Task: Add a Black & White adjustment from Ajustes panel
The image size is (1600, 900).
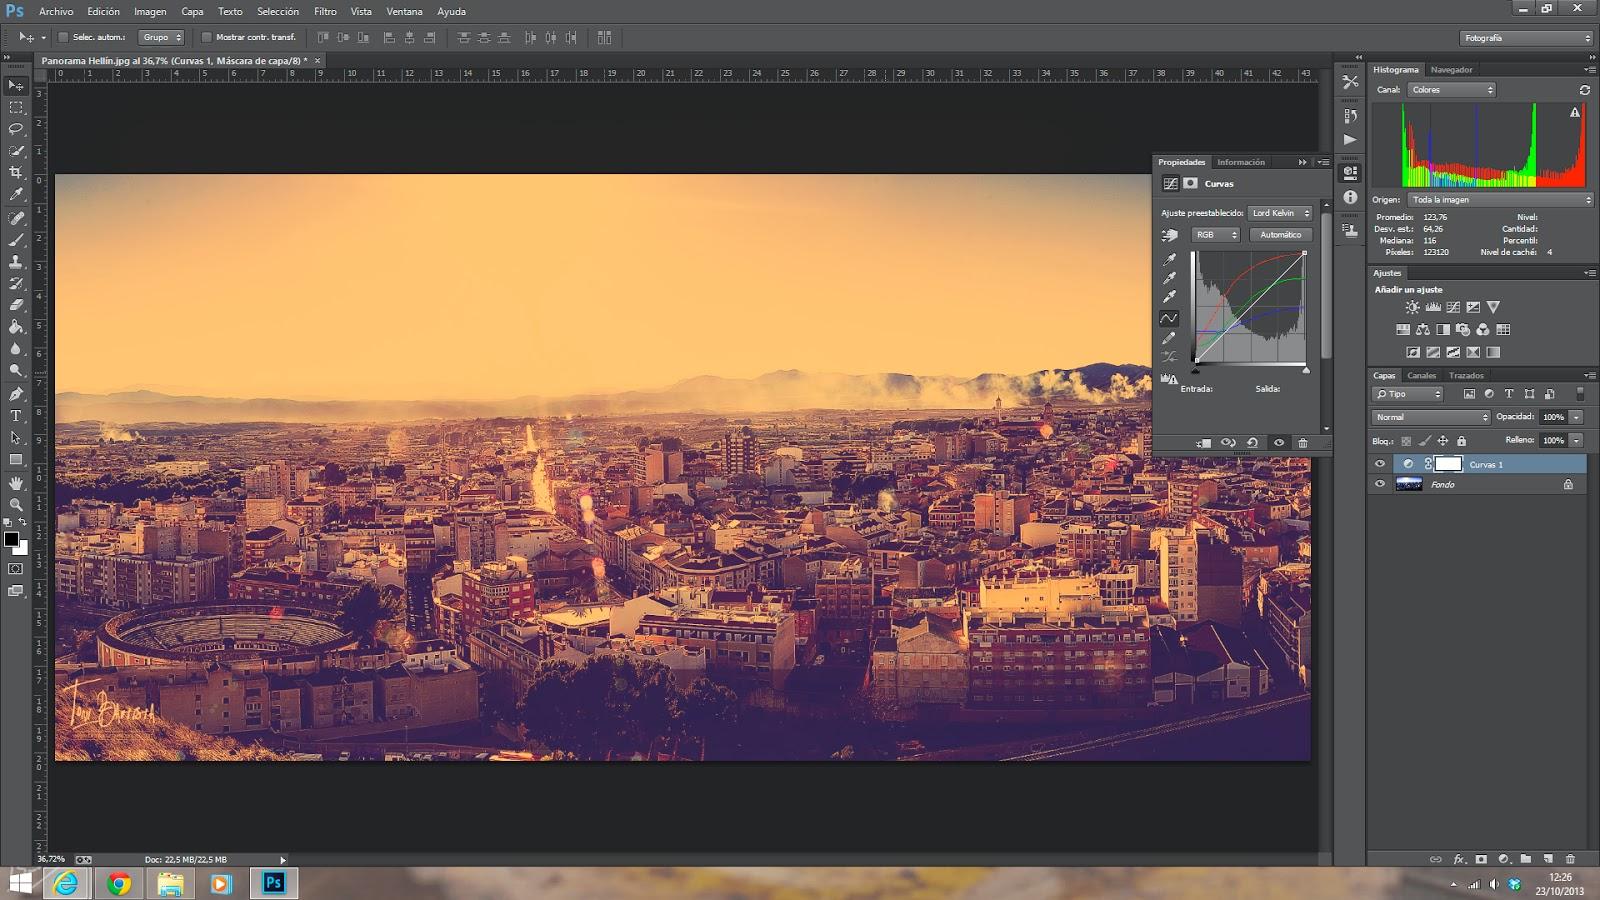Action: [1443, 330]
